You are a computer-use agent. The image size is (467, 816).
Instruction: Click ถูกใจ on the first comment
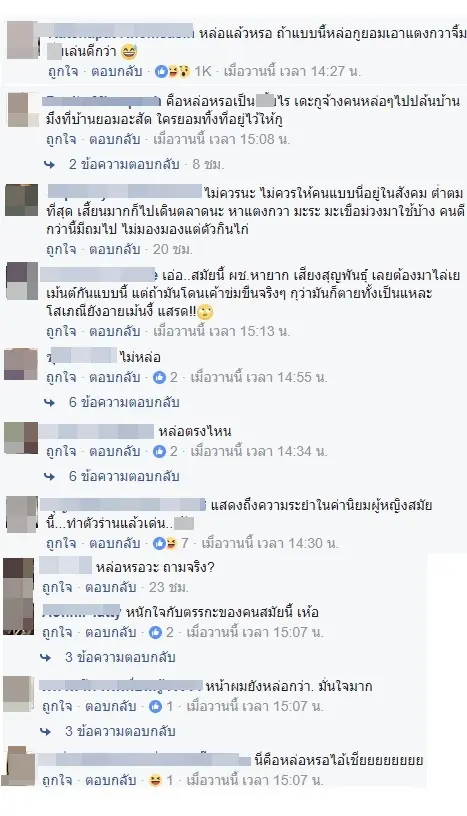(x=63, y=71)
